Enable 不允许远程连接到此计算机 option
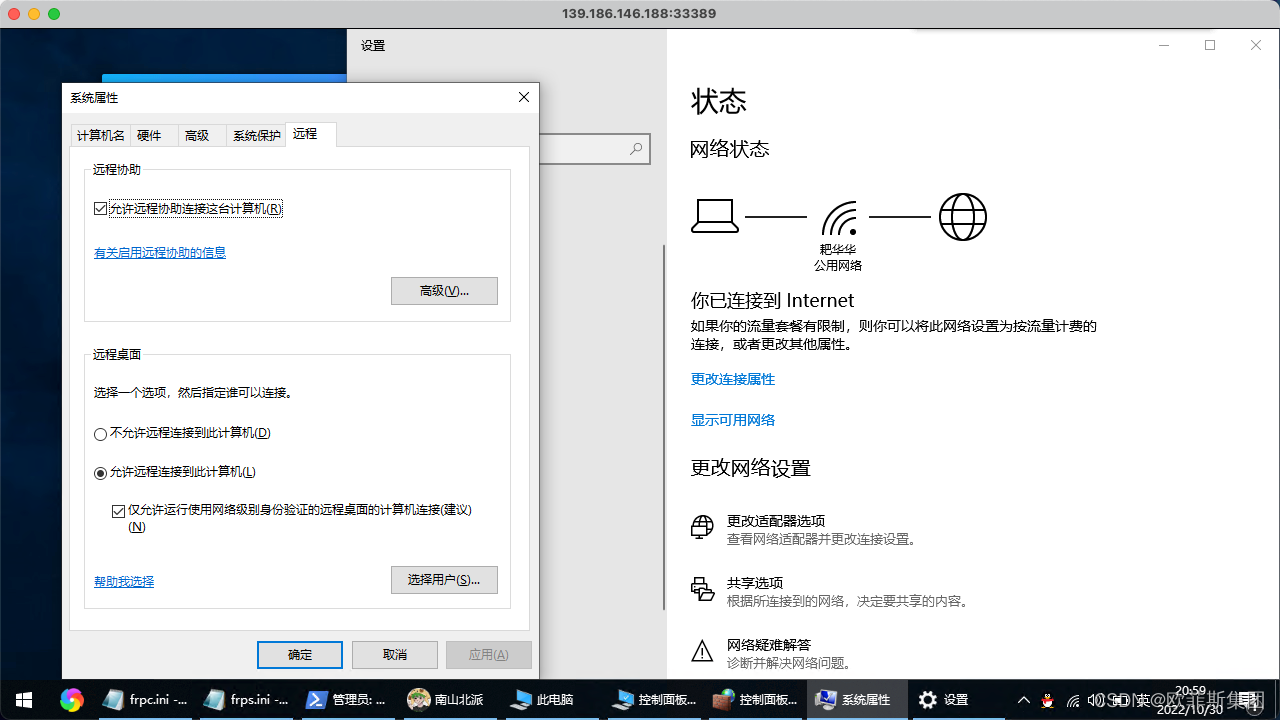Viewport: 1280px width, 720px height. click(x=100, y=433)
